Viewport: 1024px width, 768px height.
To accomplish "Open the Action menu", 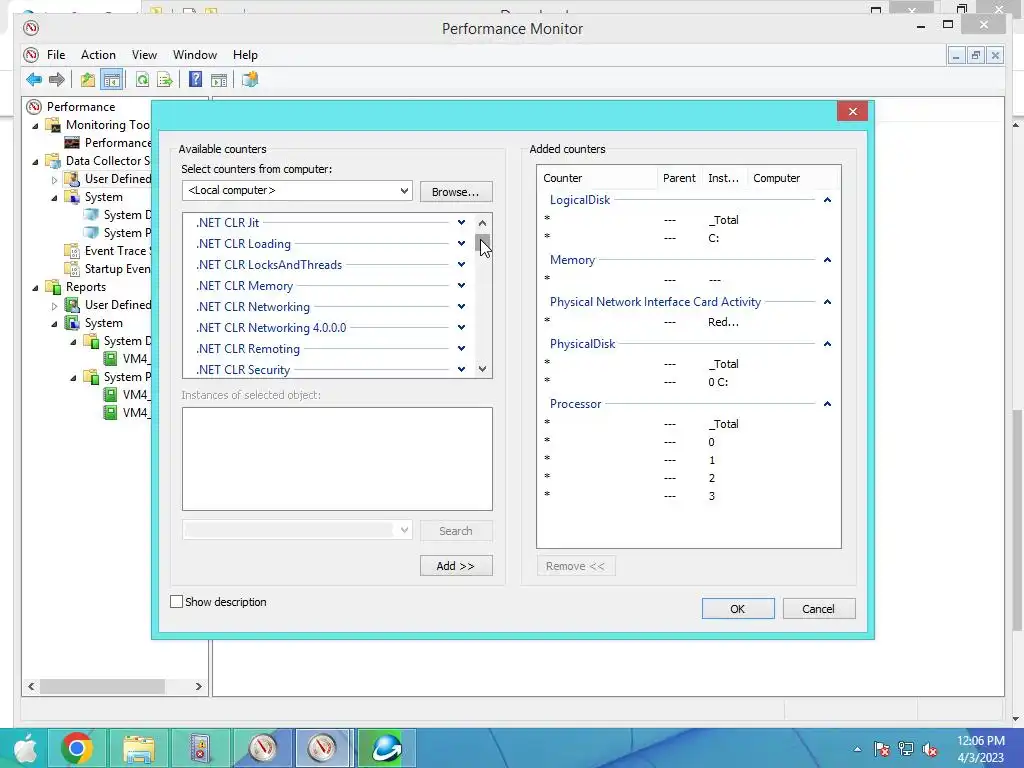I will point(98,55).
